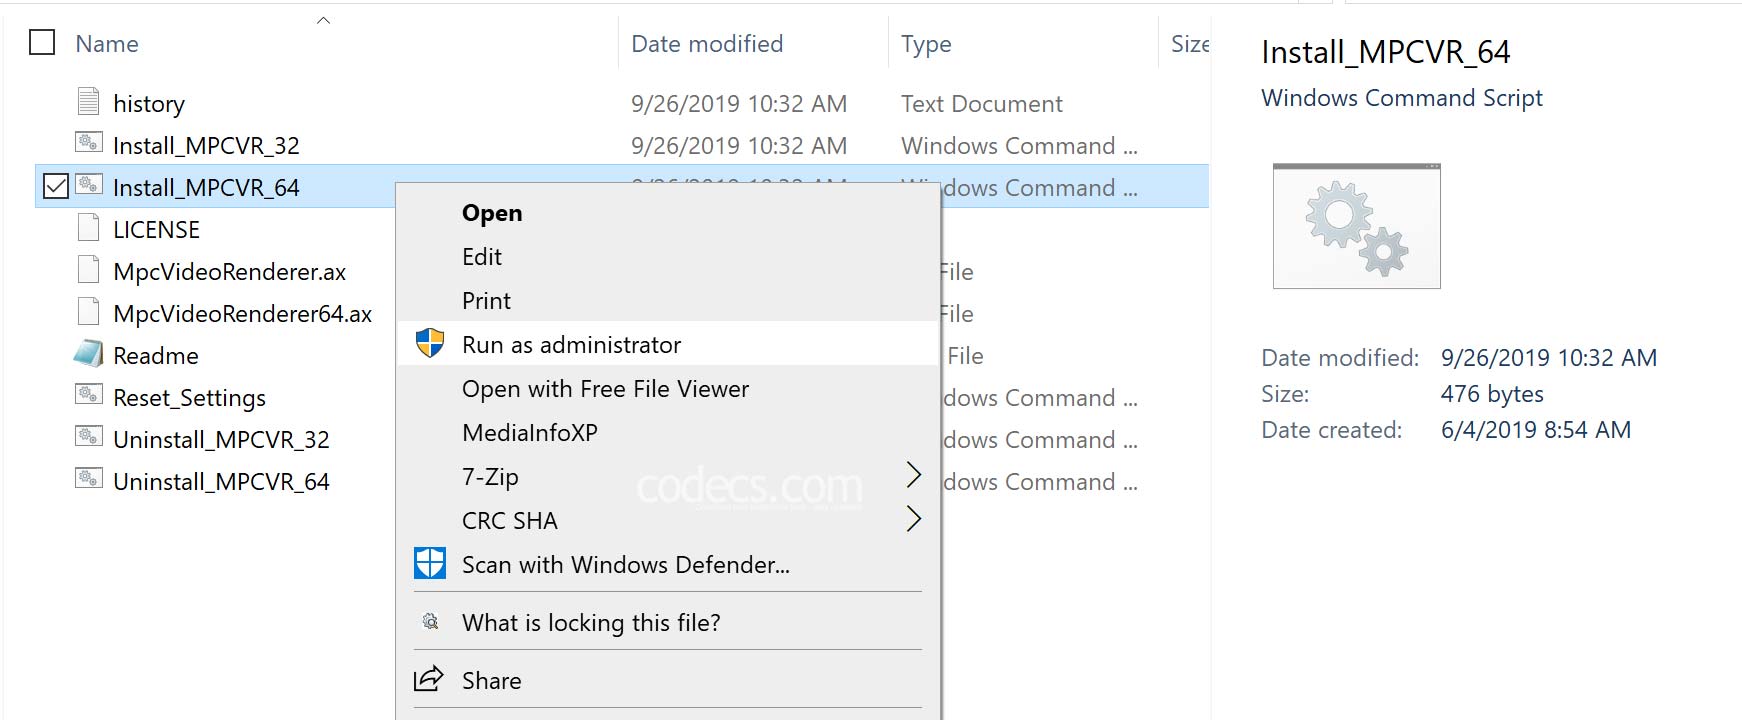Click the Share arrow icon
The height and width of the screenshot is (720, 1742).
click(x=429, y=678)
